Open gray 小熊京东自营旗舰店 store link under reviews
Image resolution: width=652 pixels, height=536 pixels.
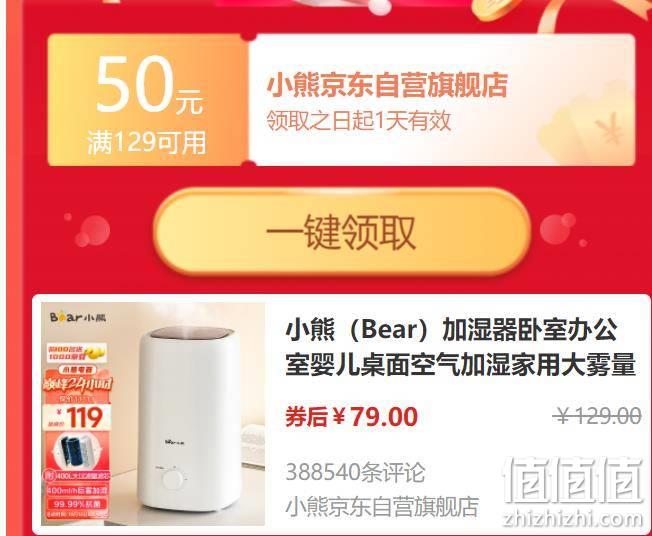point(382,506)
